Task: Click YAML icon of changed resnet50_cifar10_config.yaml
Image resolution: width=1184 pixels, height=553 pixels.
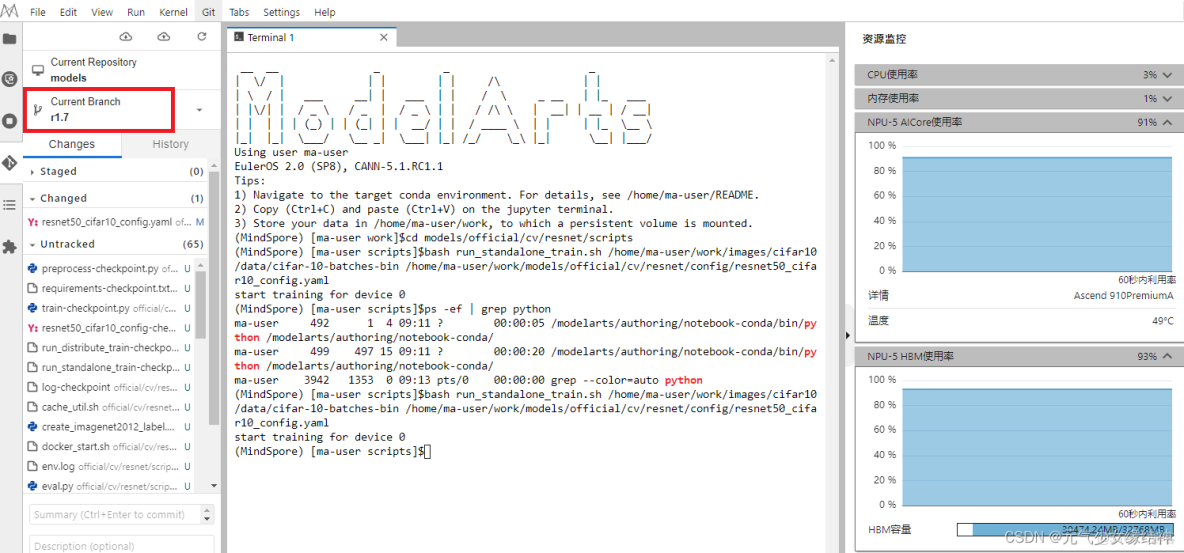Action: click(33, 223)
